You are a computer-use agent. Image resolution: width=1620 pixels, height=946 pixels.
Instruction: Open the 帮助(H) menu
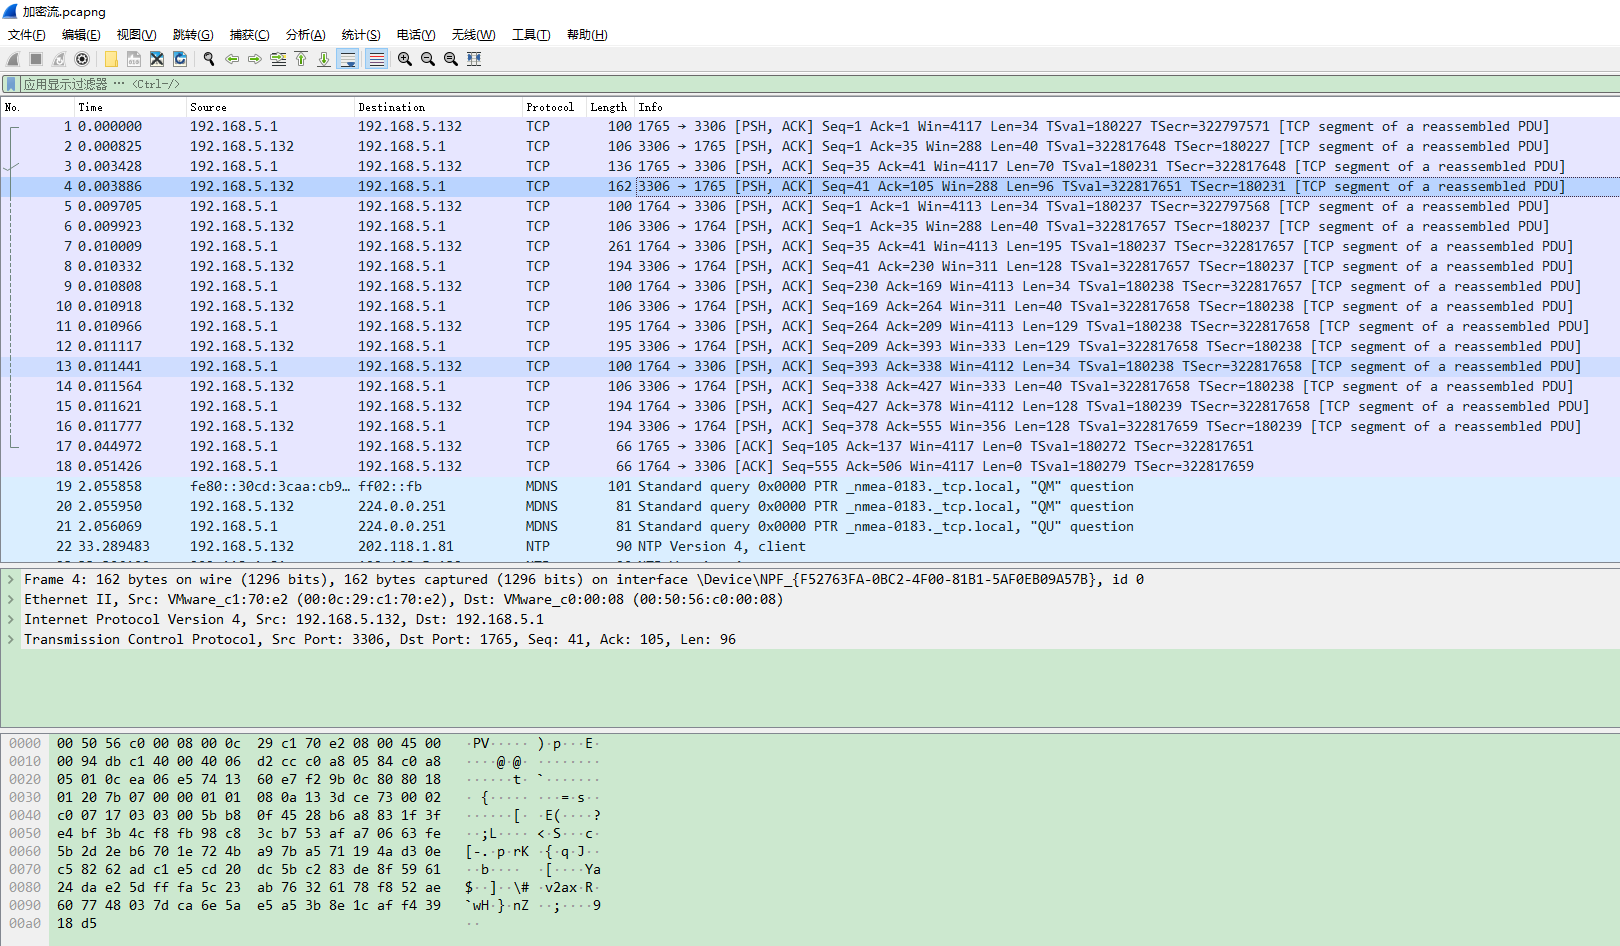coord(587,35)
